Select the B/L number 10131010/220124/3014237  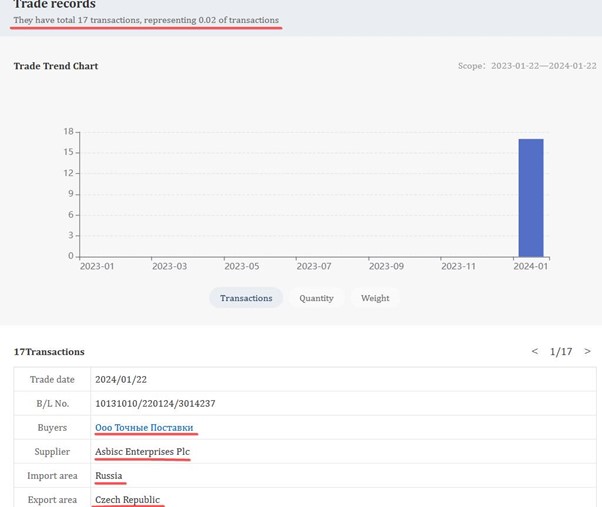click(x=155, y=404)
